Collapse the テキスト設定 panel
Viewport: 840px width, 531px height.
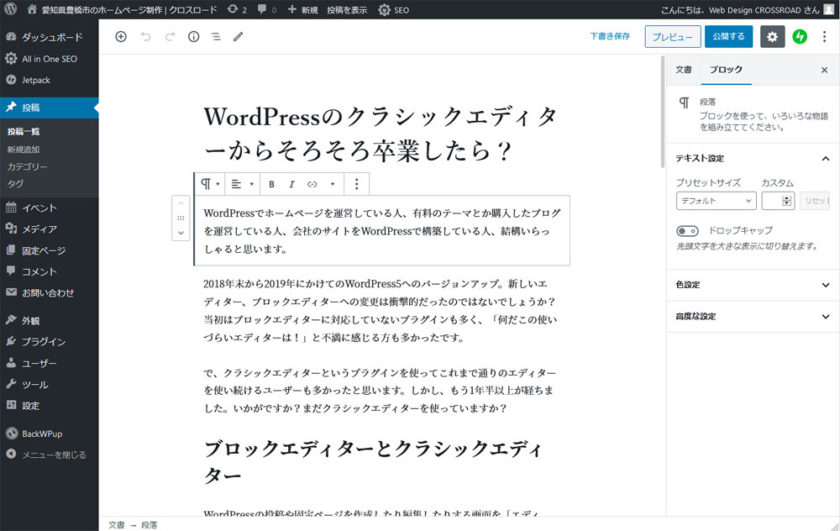point(753,158)
